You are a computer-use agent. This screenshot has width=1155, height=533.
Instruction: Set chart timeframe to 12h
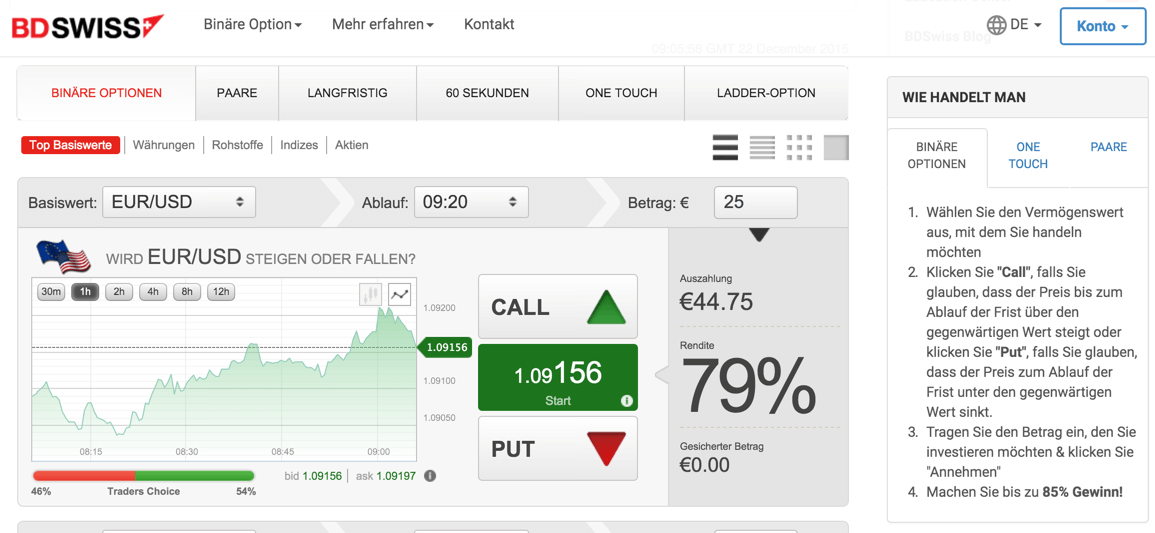[x=221, y=292]
